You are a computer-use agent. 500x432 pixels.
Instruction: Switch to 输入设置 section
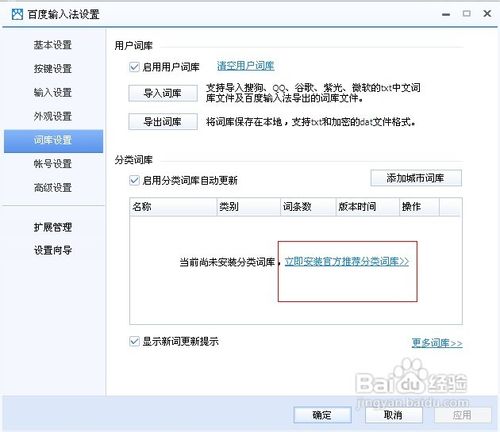53,92
